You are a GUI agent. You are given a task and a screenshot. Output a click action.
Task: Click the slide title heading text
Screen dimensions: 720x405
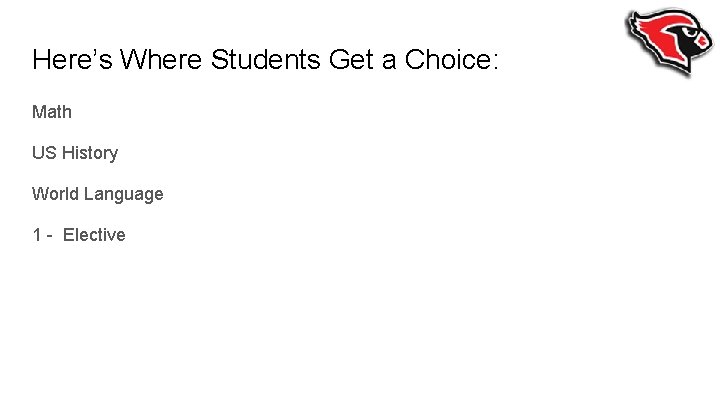[265, 60]
